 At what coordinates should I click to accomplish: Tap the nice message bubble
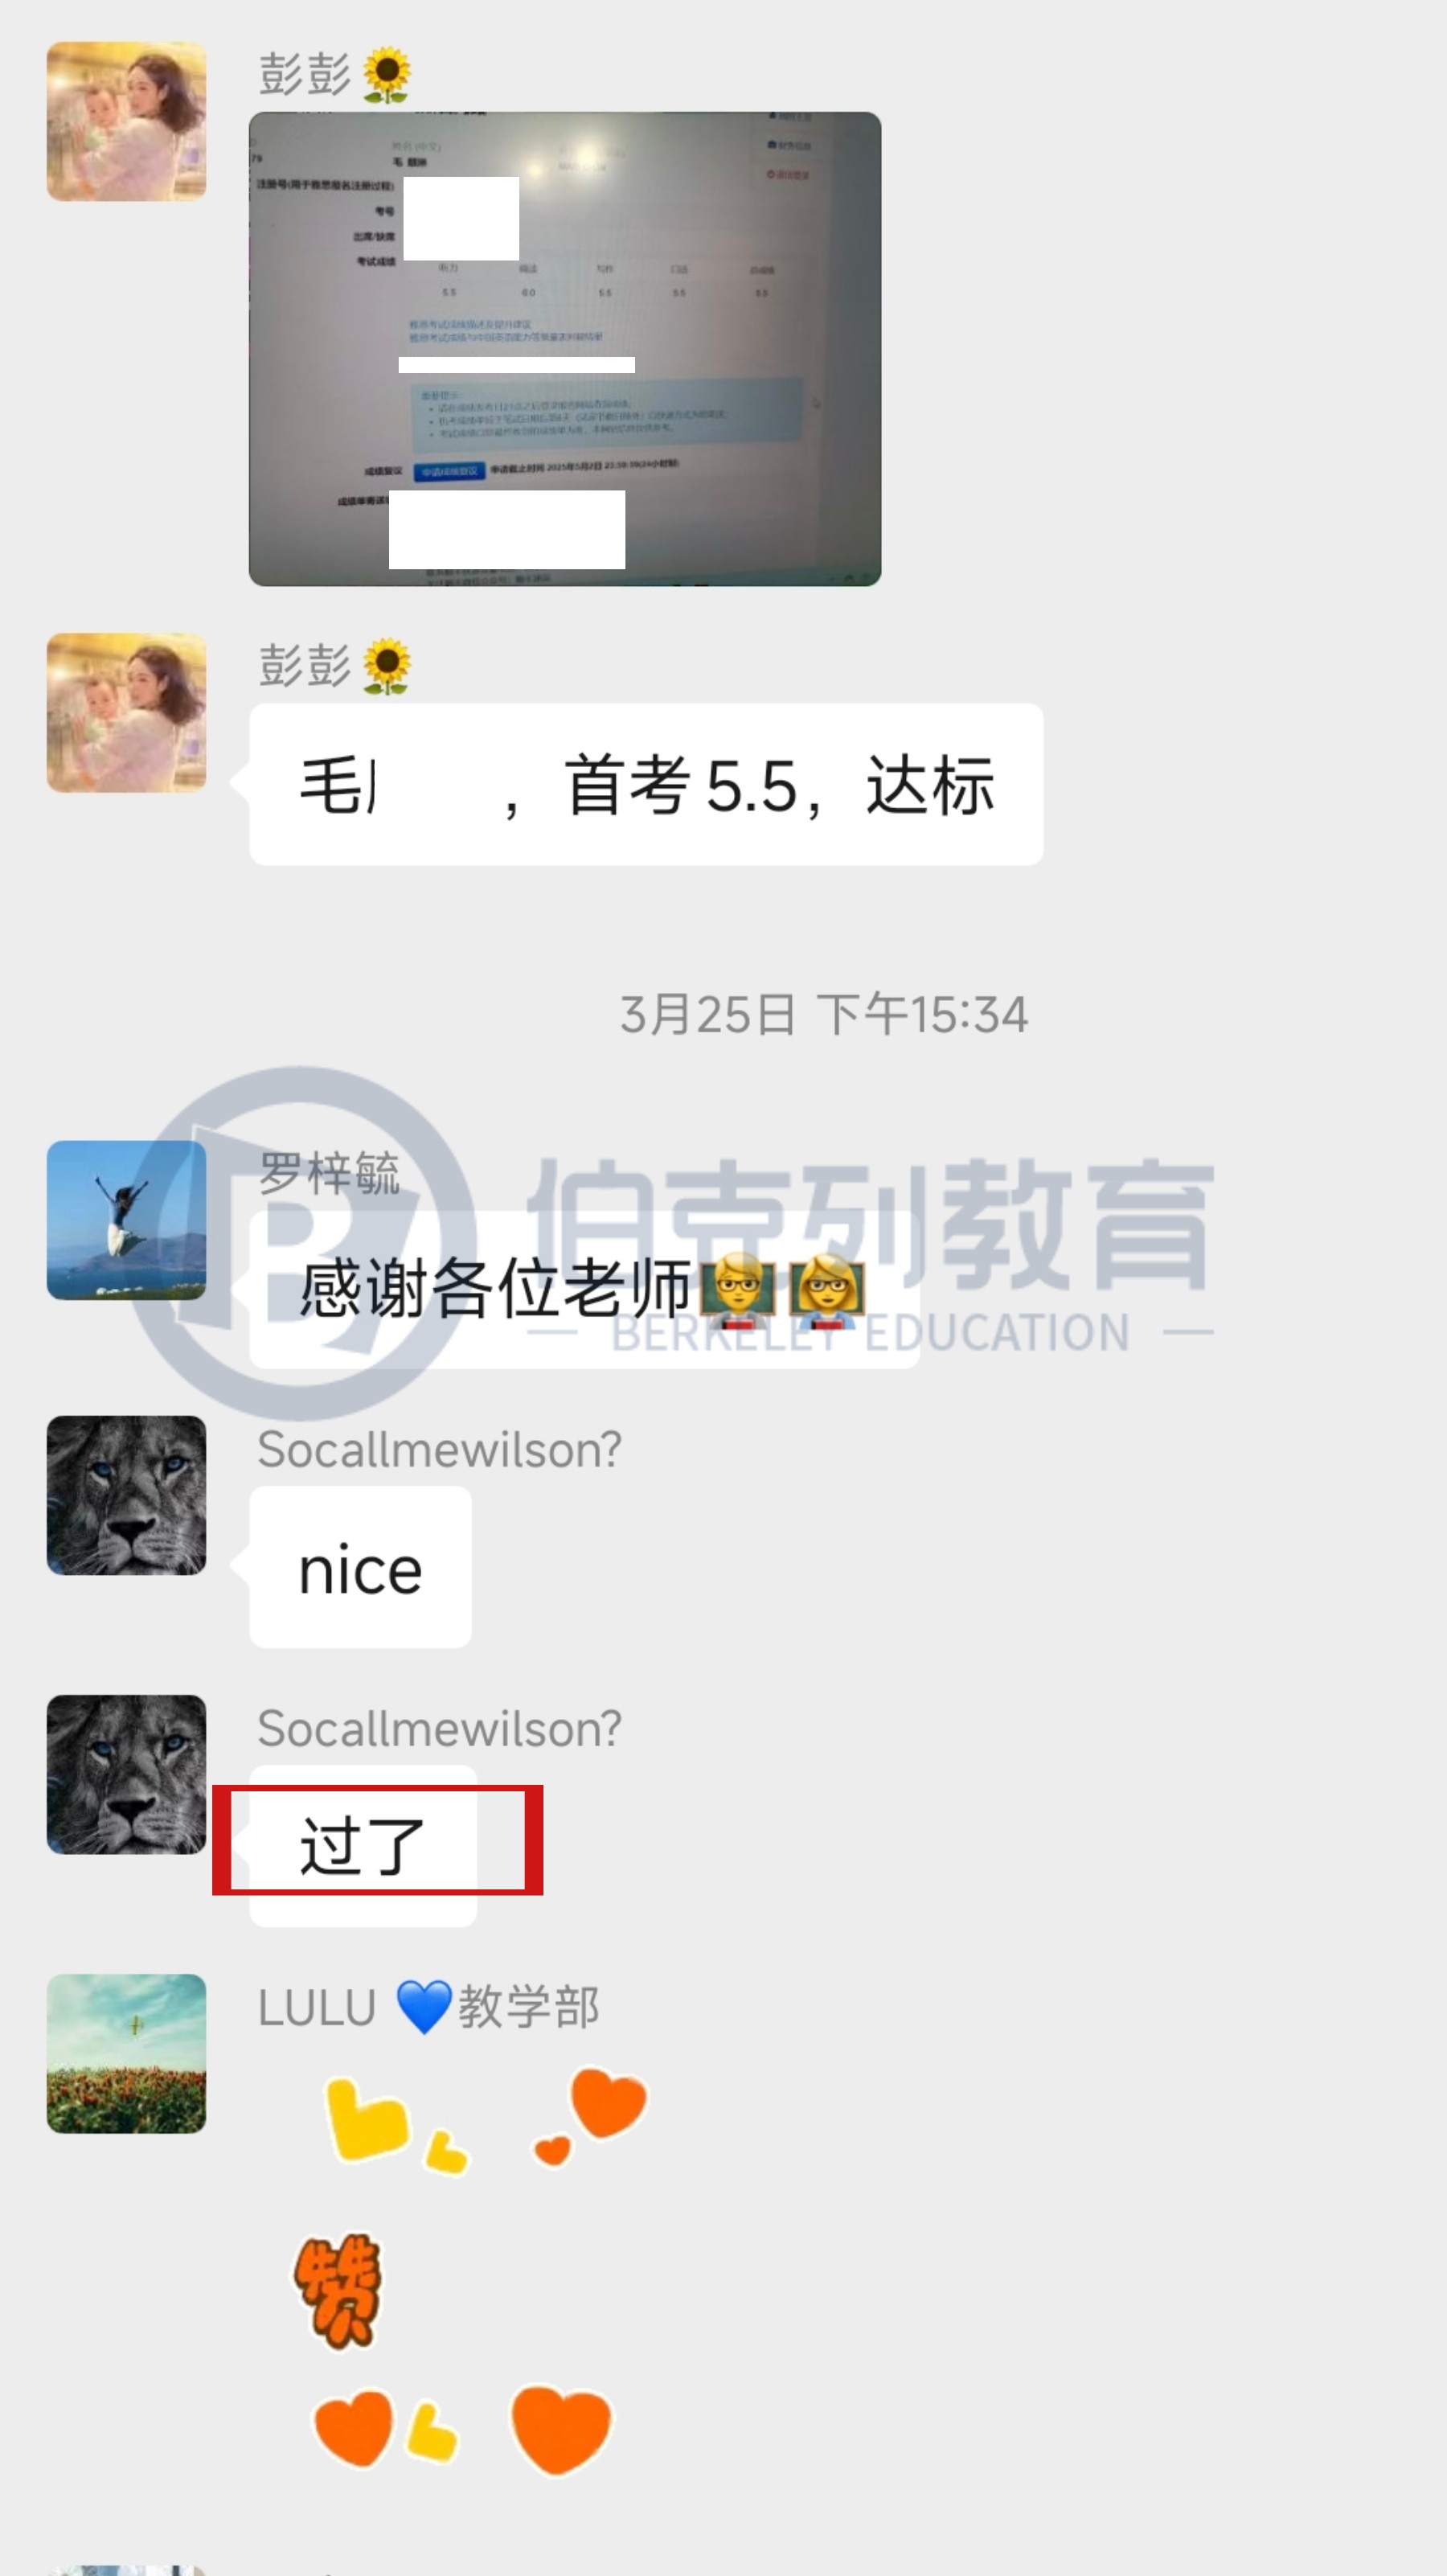click(360, 1567)
